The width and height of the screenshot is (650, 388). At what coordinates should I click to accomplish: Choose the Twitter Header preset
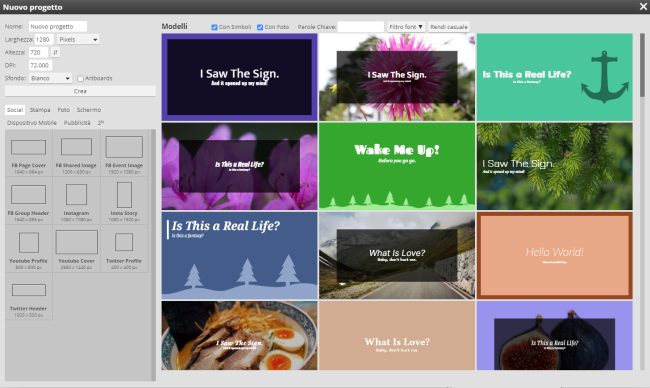(29, 296)
